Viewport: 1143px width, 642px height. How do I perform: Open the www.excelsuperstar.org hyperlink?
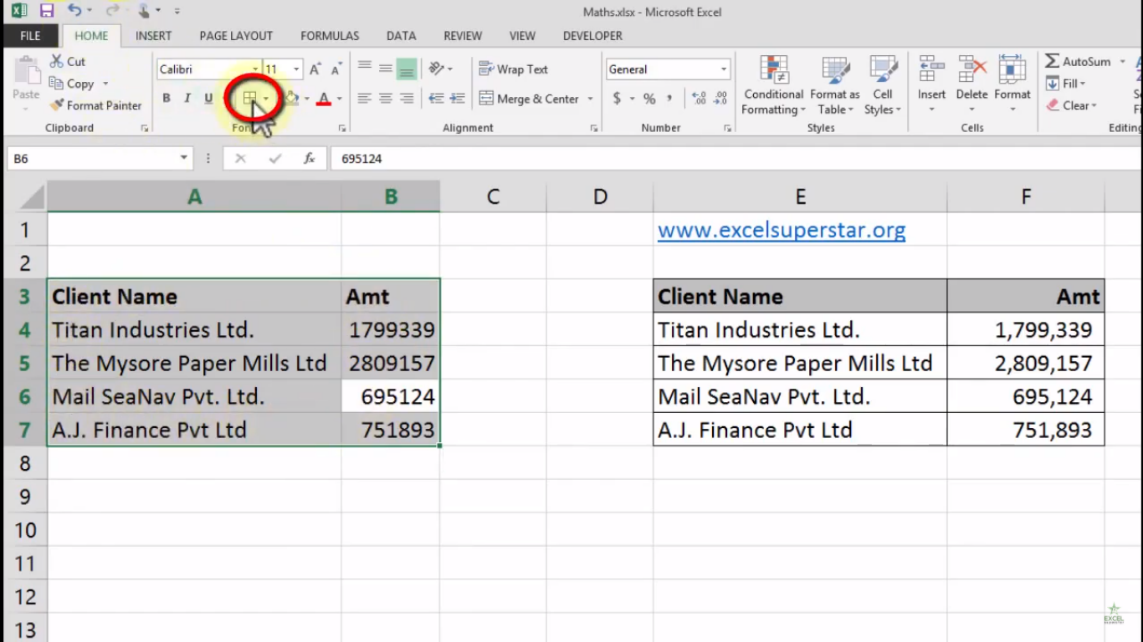coord(781,230)
